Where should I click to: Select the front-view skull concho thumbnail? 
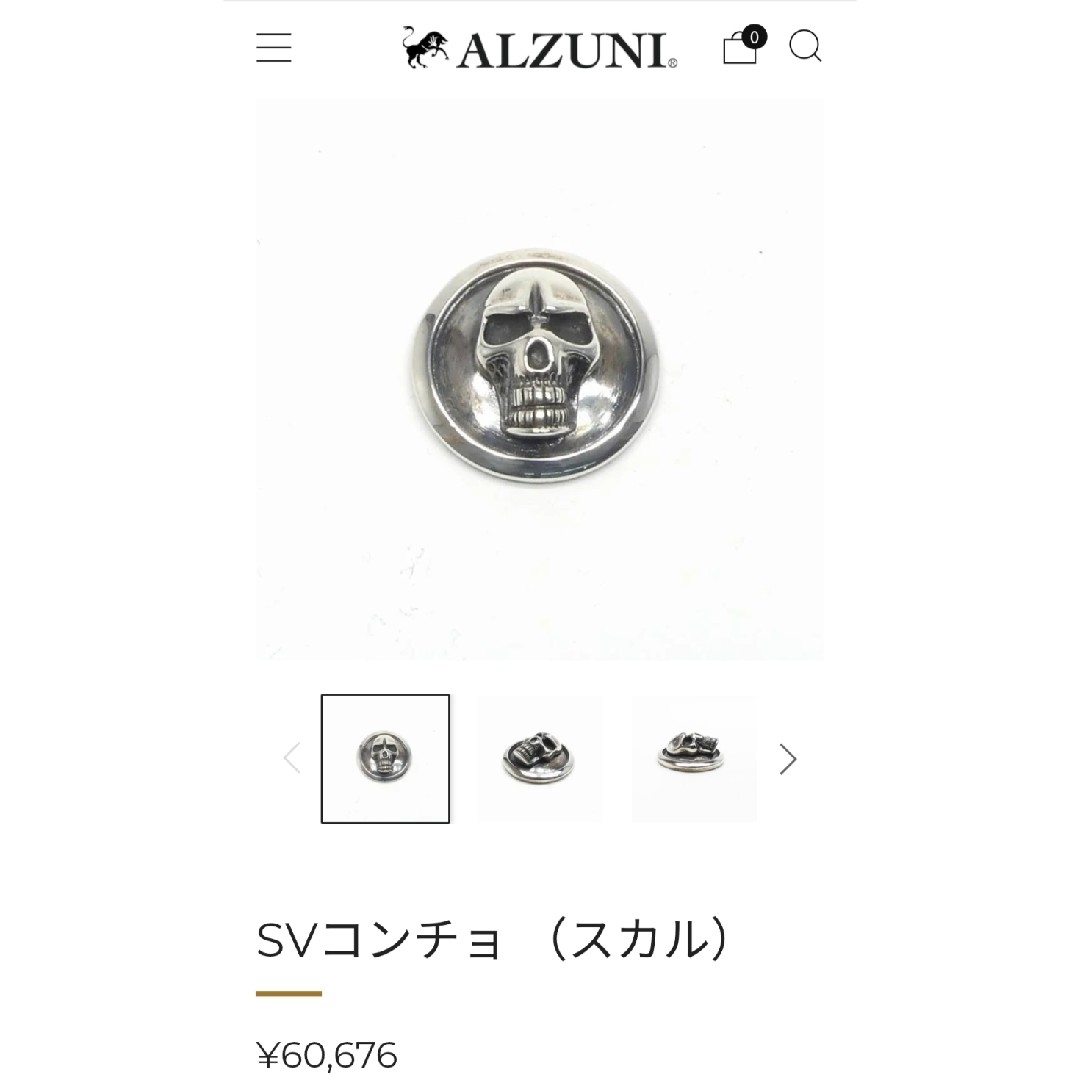pos(385,758)
